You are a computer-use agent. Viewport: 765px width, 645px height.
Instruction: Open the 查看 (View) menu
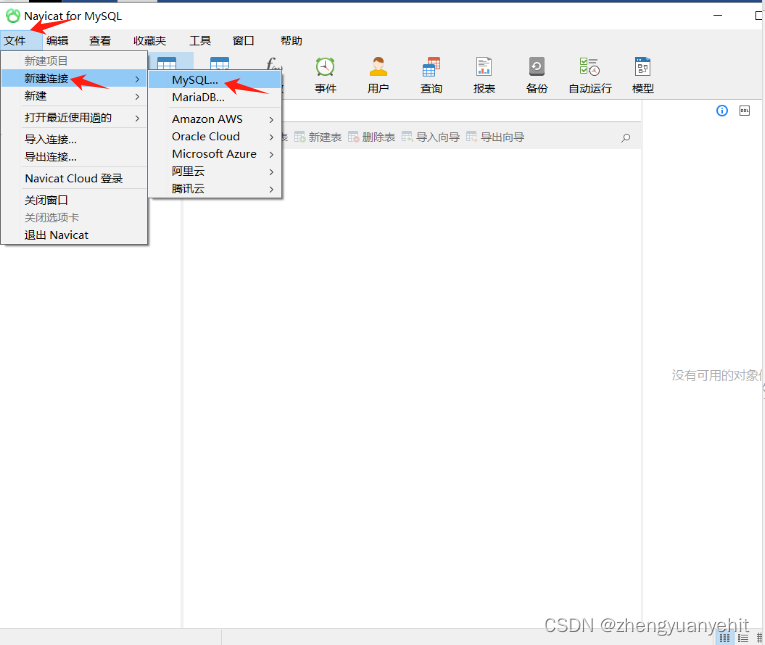(100, 40)
